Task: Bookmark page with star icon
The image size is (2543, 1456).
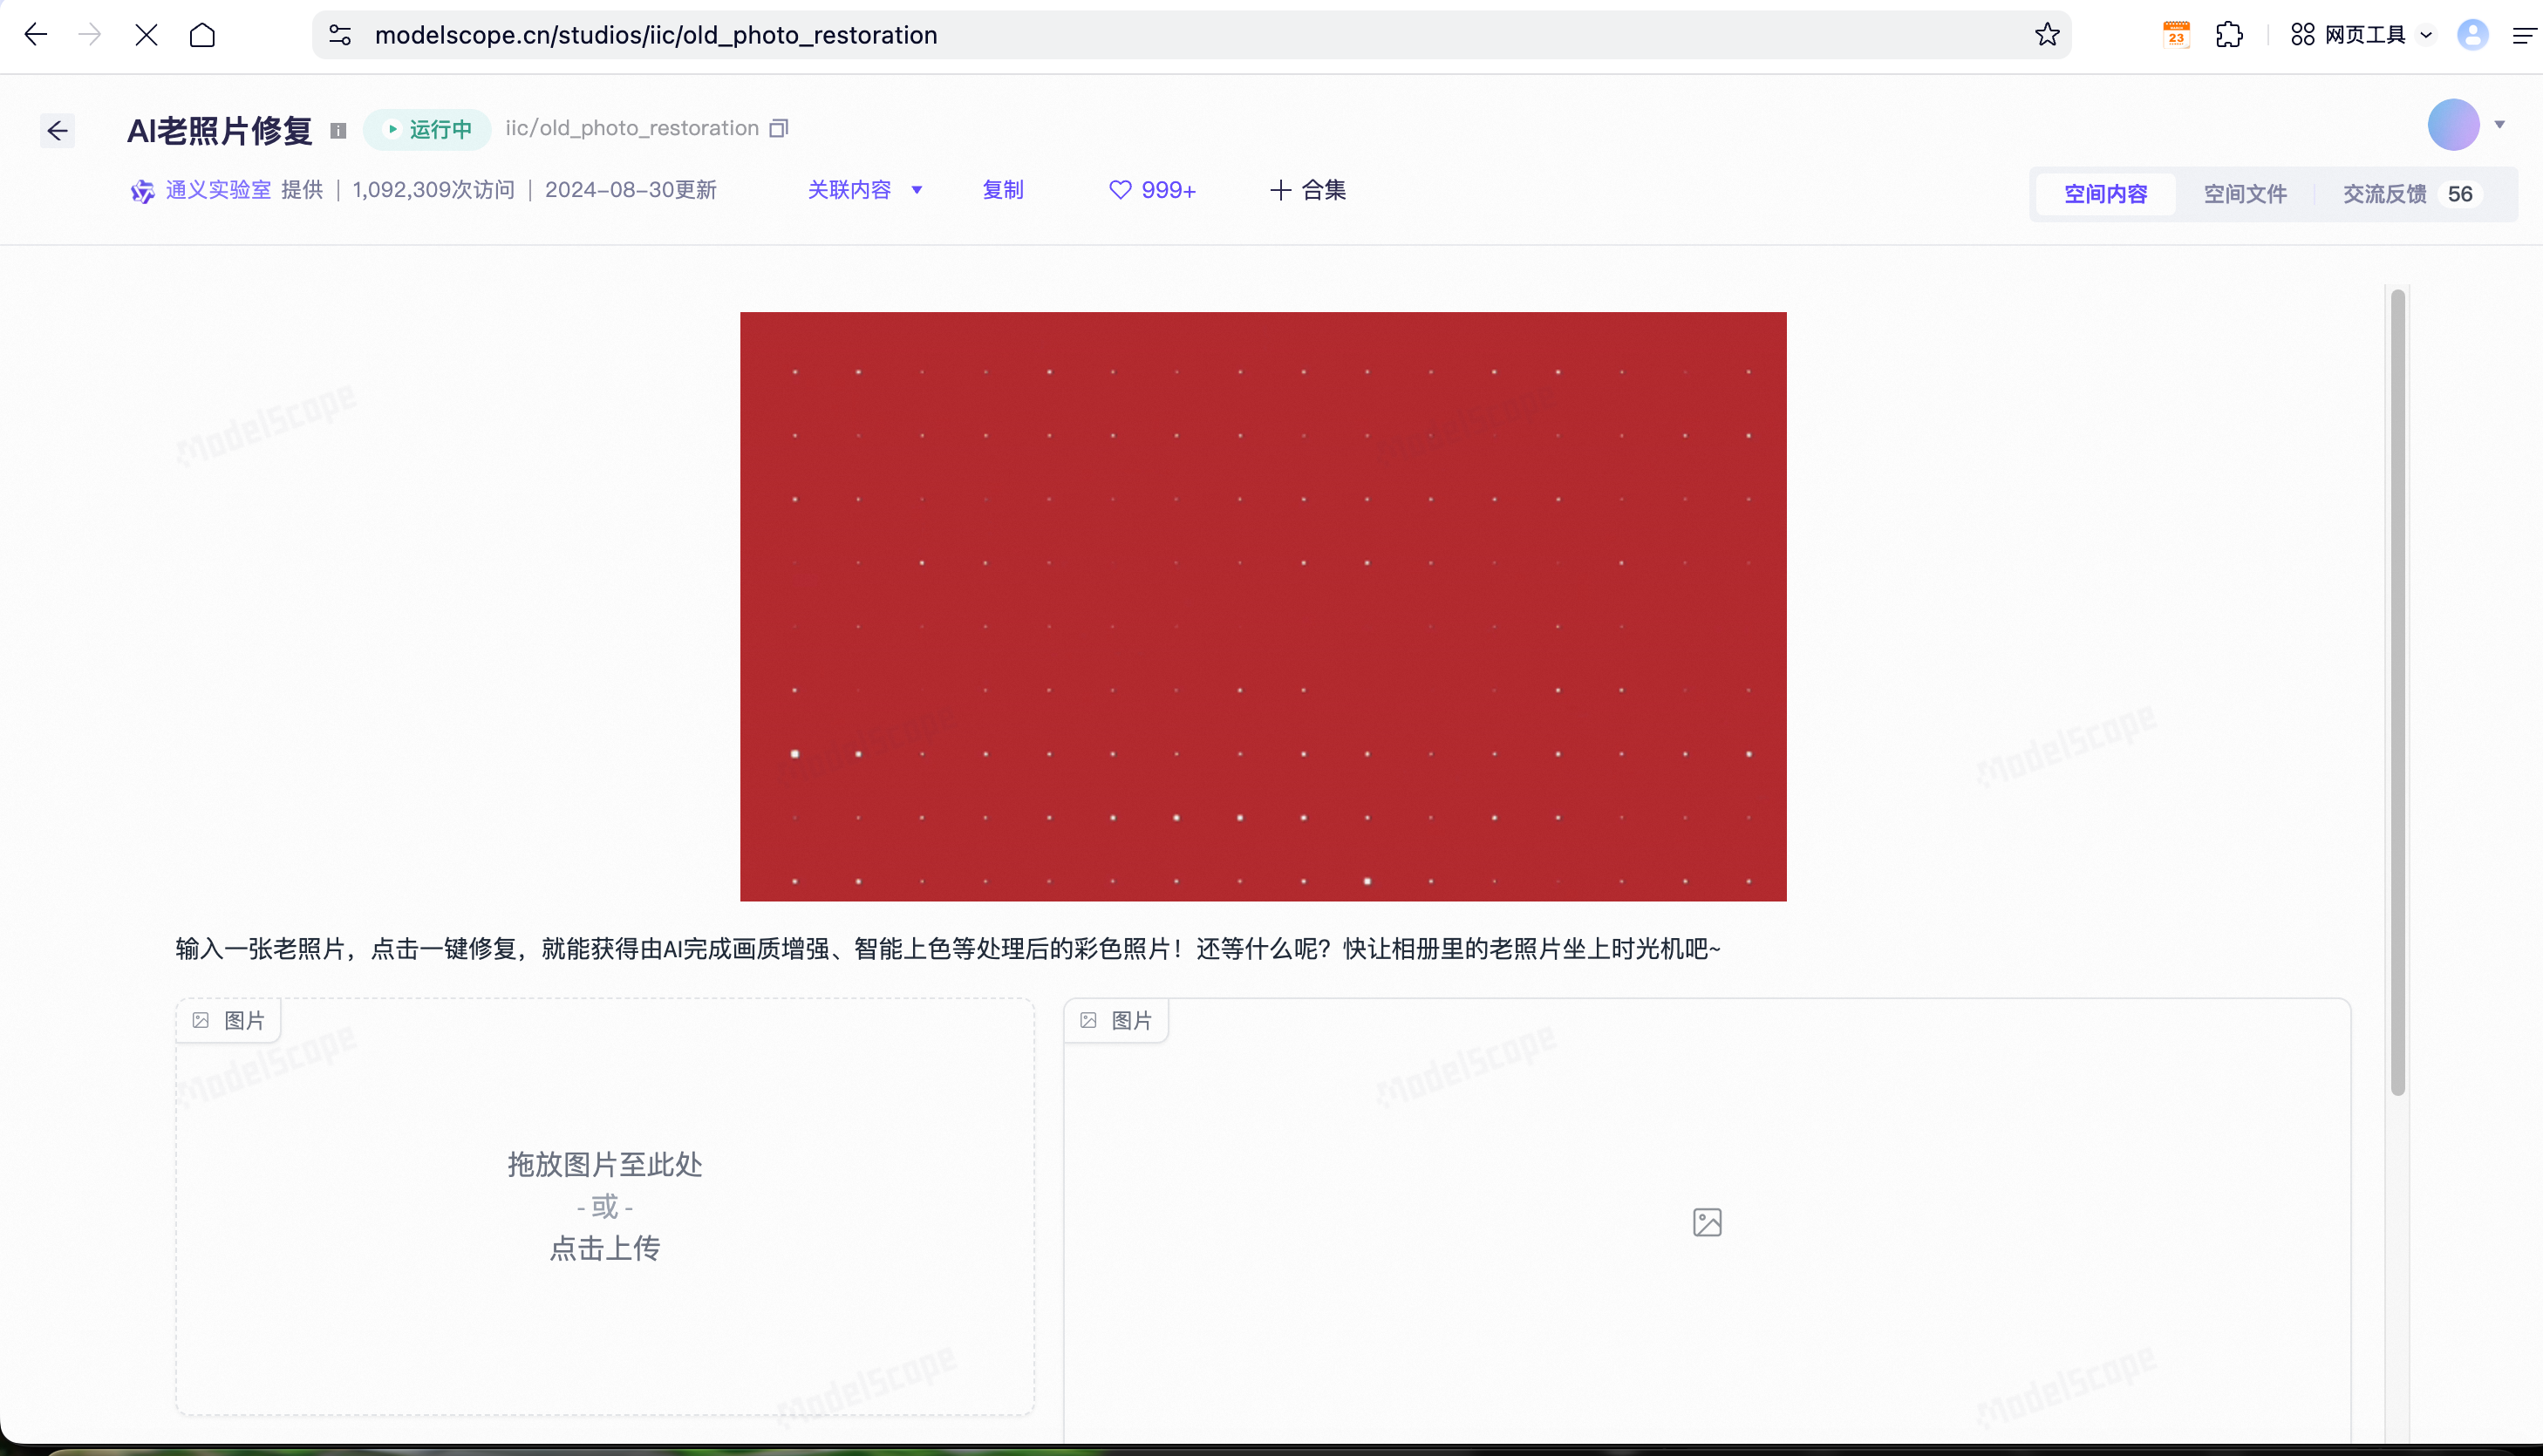Action: click(2047, 35)
